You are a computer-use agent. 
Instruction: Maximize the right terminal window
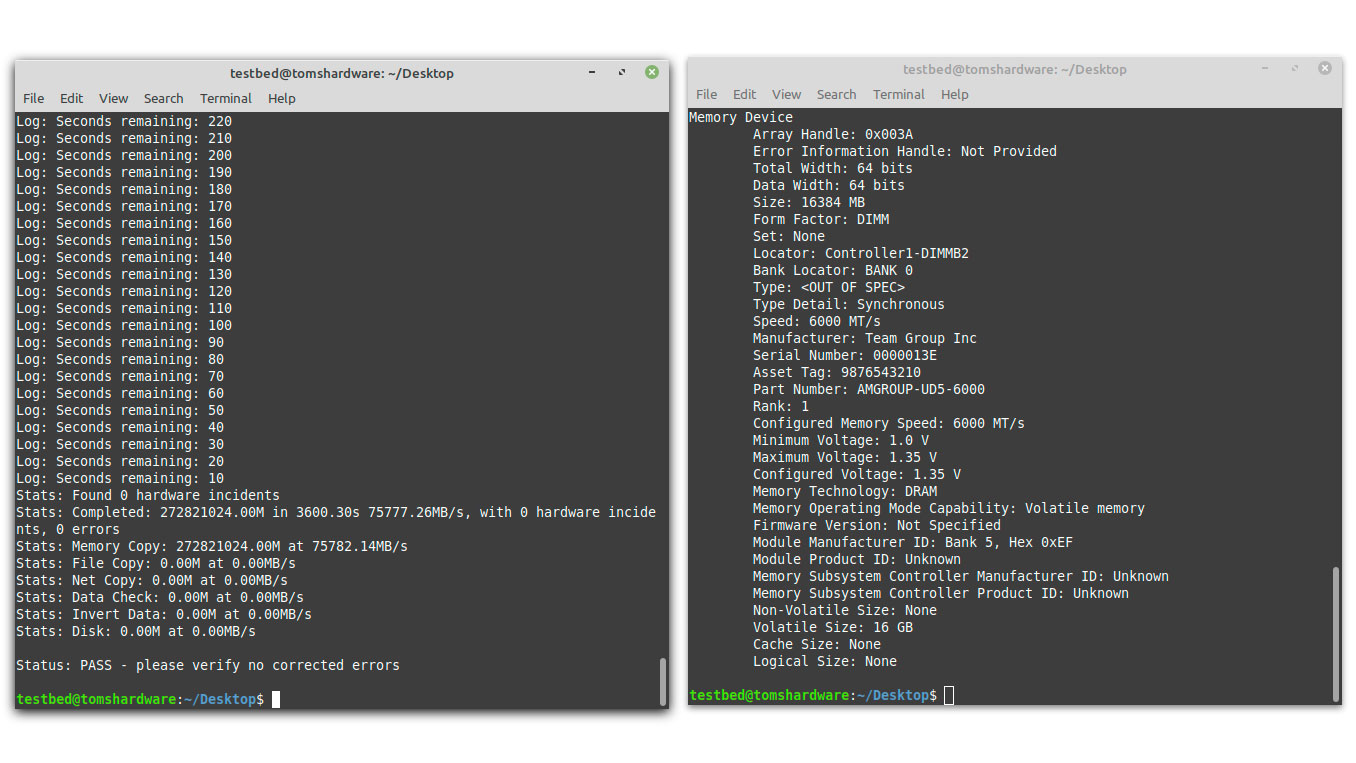click(x=1295, y=68)
